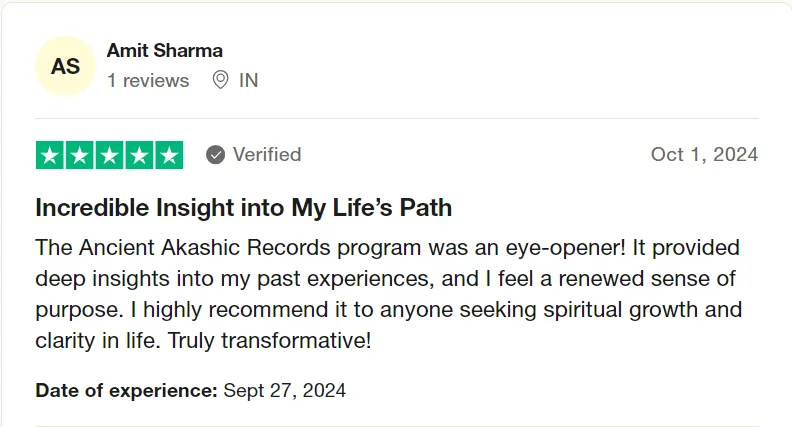The image size is (792, 427).
Task: Click the fourth green rating star
Action: [139, 155]
